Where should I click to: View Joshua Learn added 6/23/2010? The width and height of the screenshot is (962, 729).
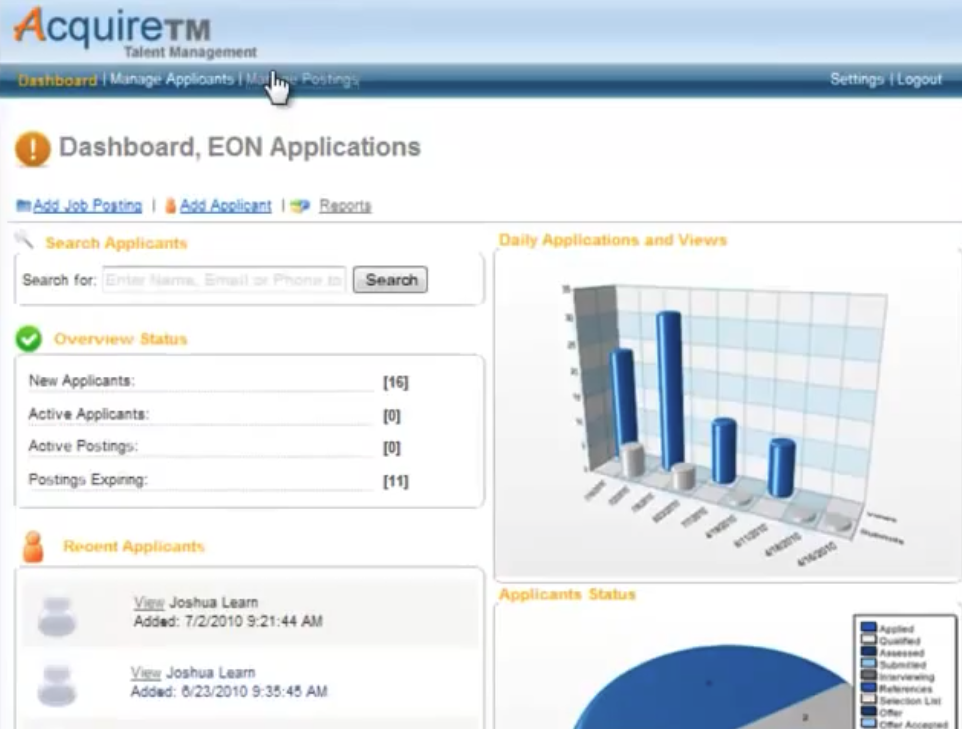point(146,673)
